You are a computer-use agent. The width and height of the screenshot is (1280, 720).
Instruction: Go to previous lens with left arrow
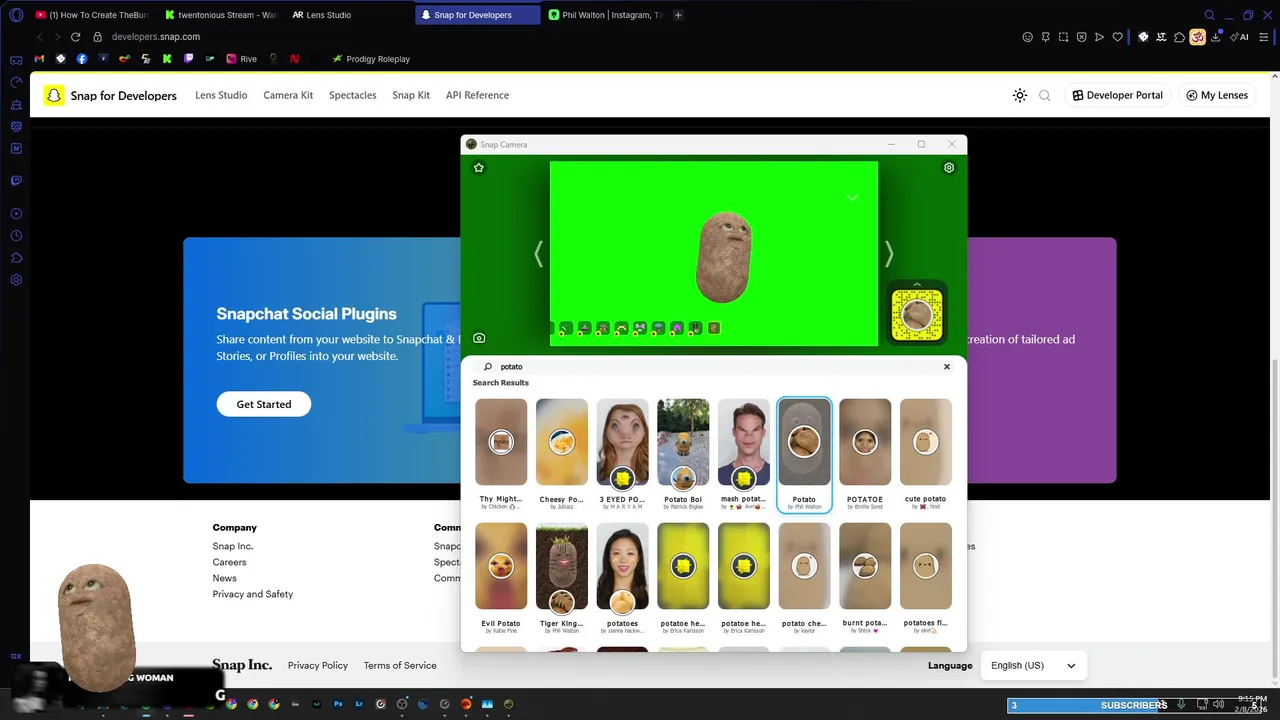[538, 254]
